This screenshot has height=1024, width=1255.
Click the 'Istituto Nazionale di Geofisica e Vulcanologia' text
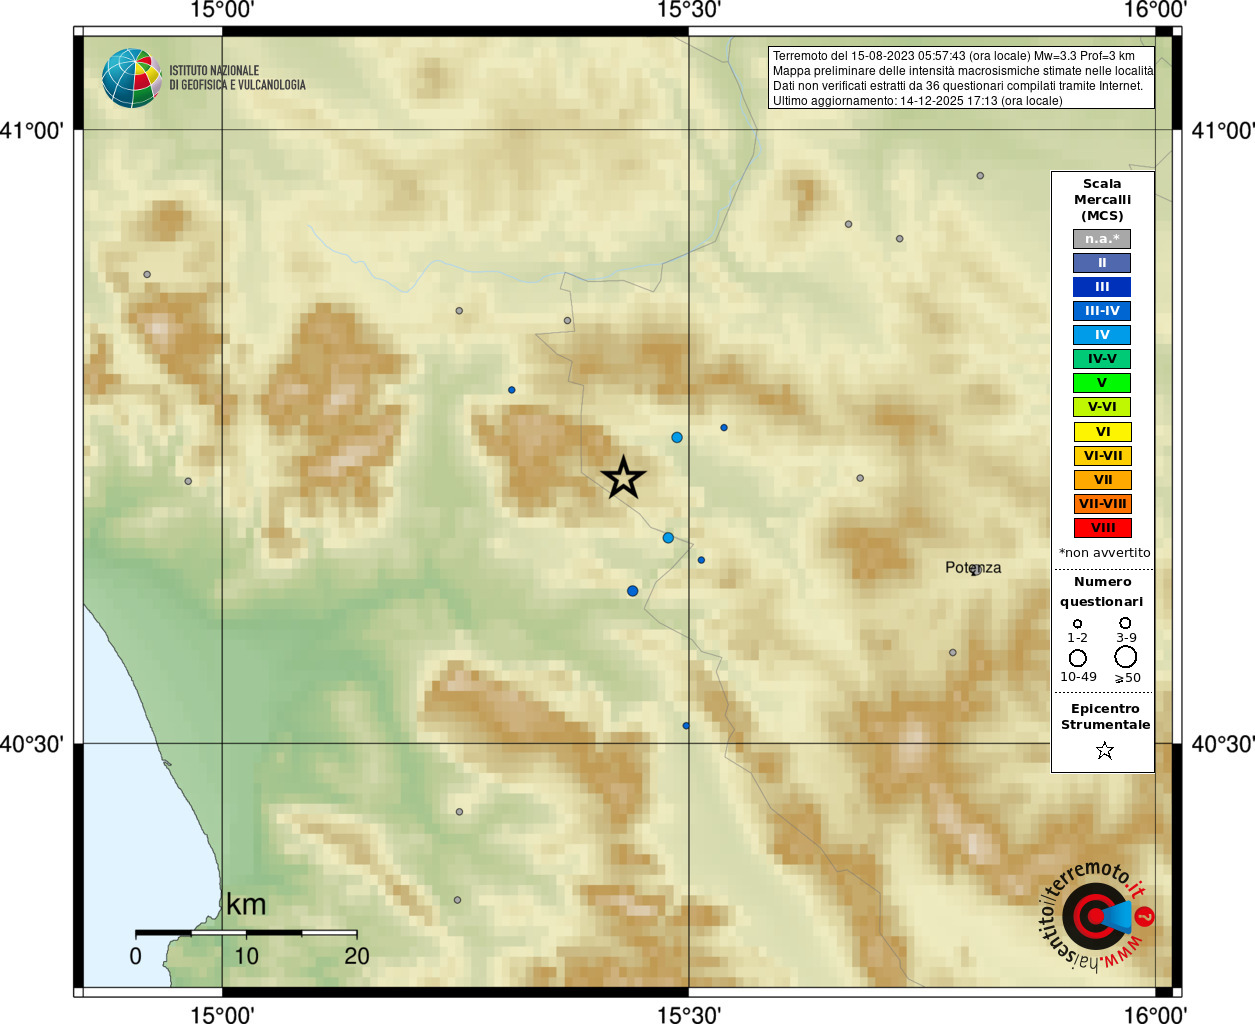click(x=237, y=78)
